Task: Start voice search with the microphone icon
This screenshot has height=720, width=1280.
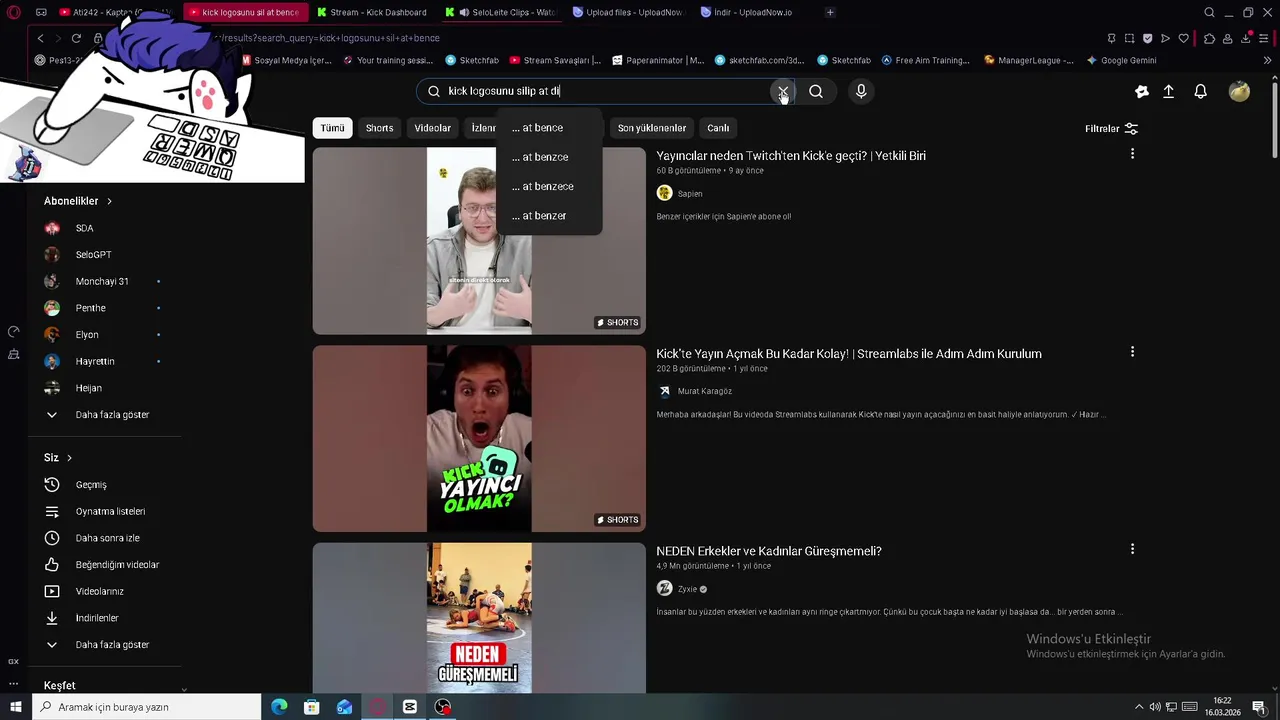Action: click(x=861, y=91)
